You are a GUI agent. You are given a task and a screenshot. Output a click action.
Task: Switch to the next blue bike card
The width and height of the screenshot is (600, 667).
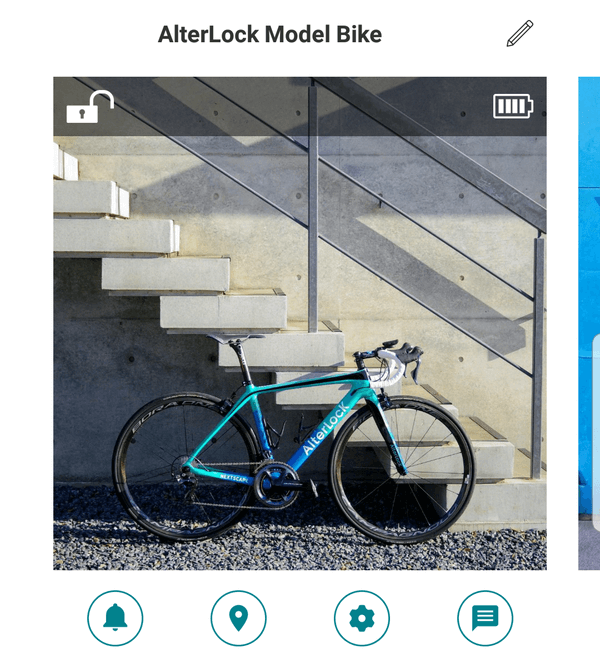tap(589, 323)
